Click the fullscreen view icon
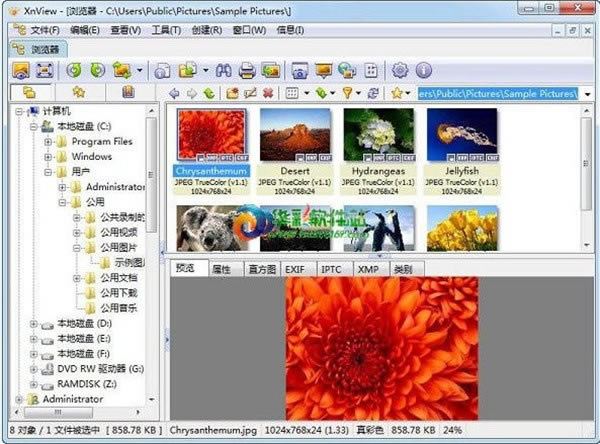Viewport: 600px width, 444px height. [45, 70]
